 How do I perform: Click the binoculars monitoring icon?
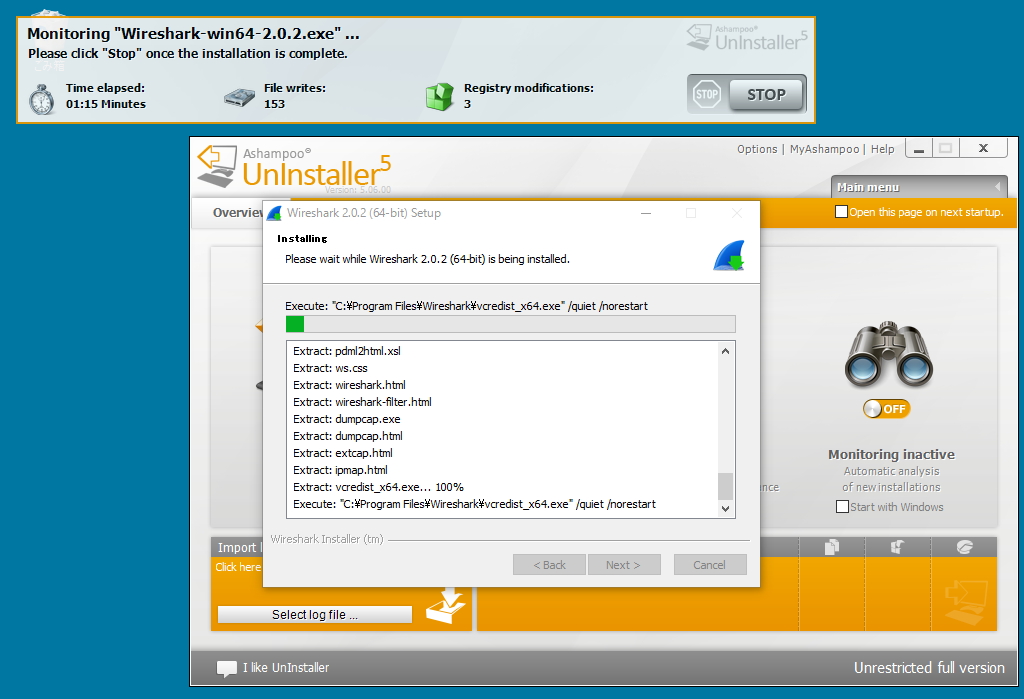click(x=889, y=353)
